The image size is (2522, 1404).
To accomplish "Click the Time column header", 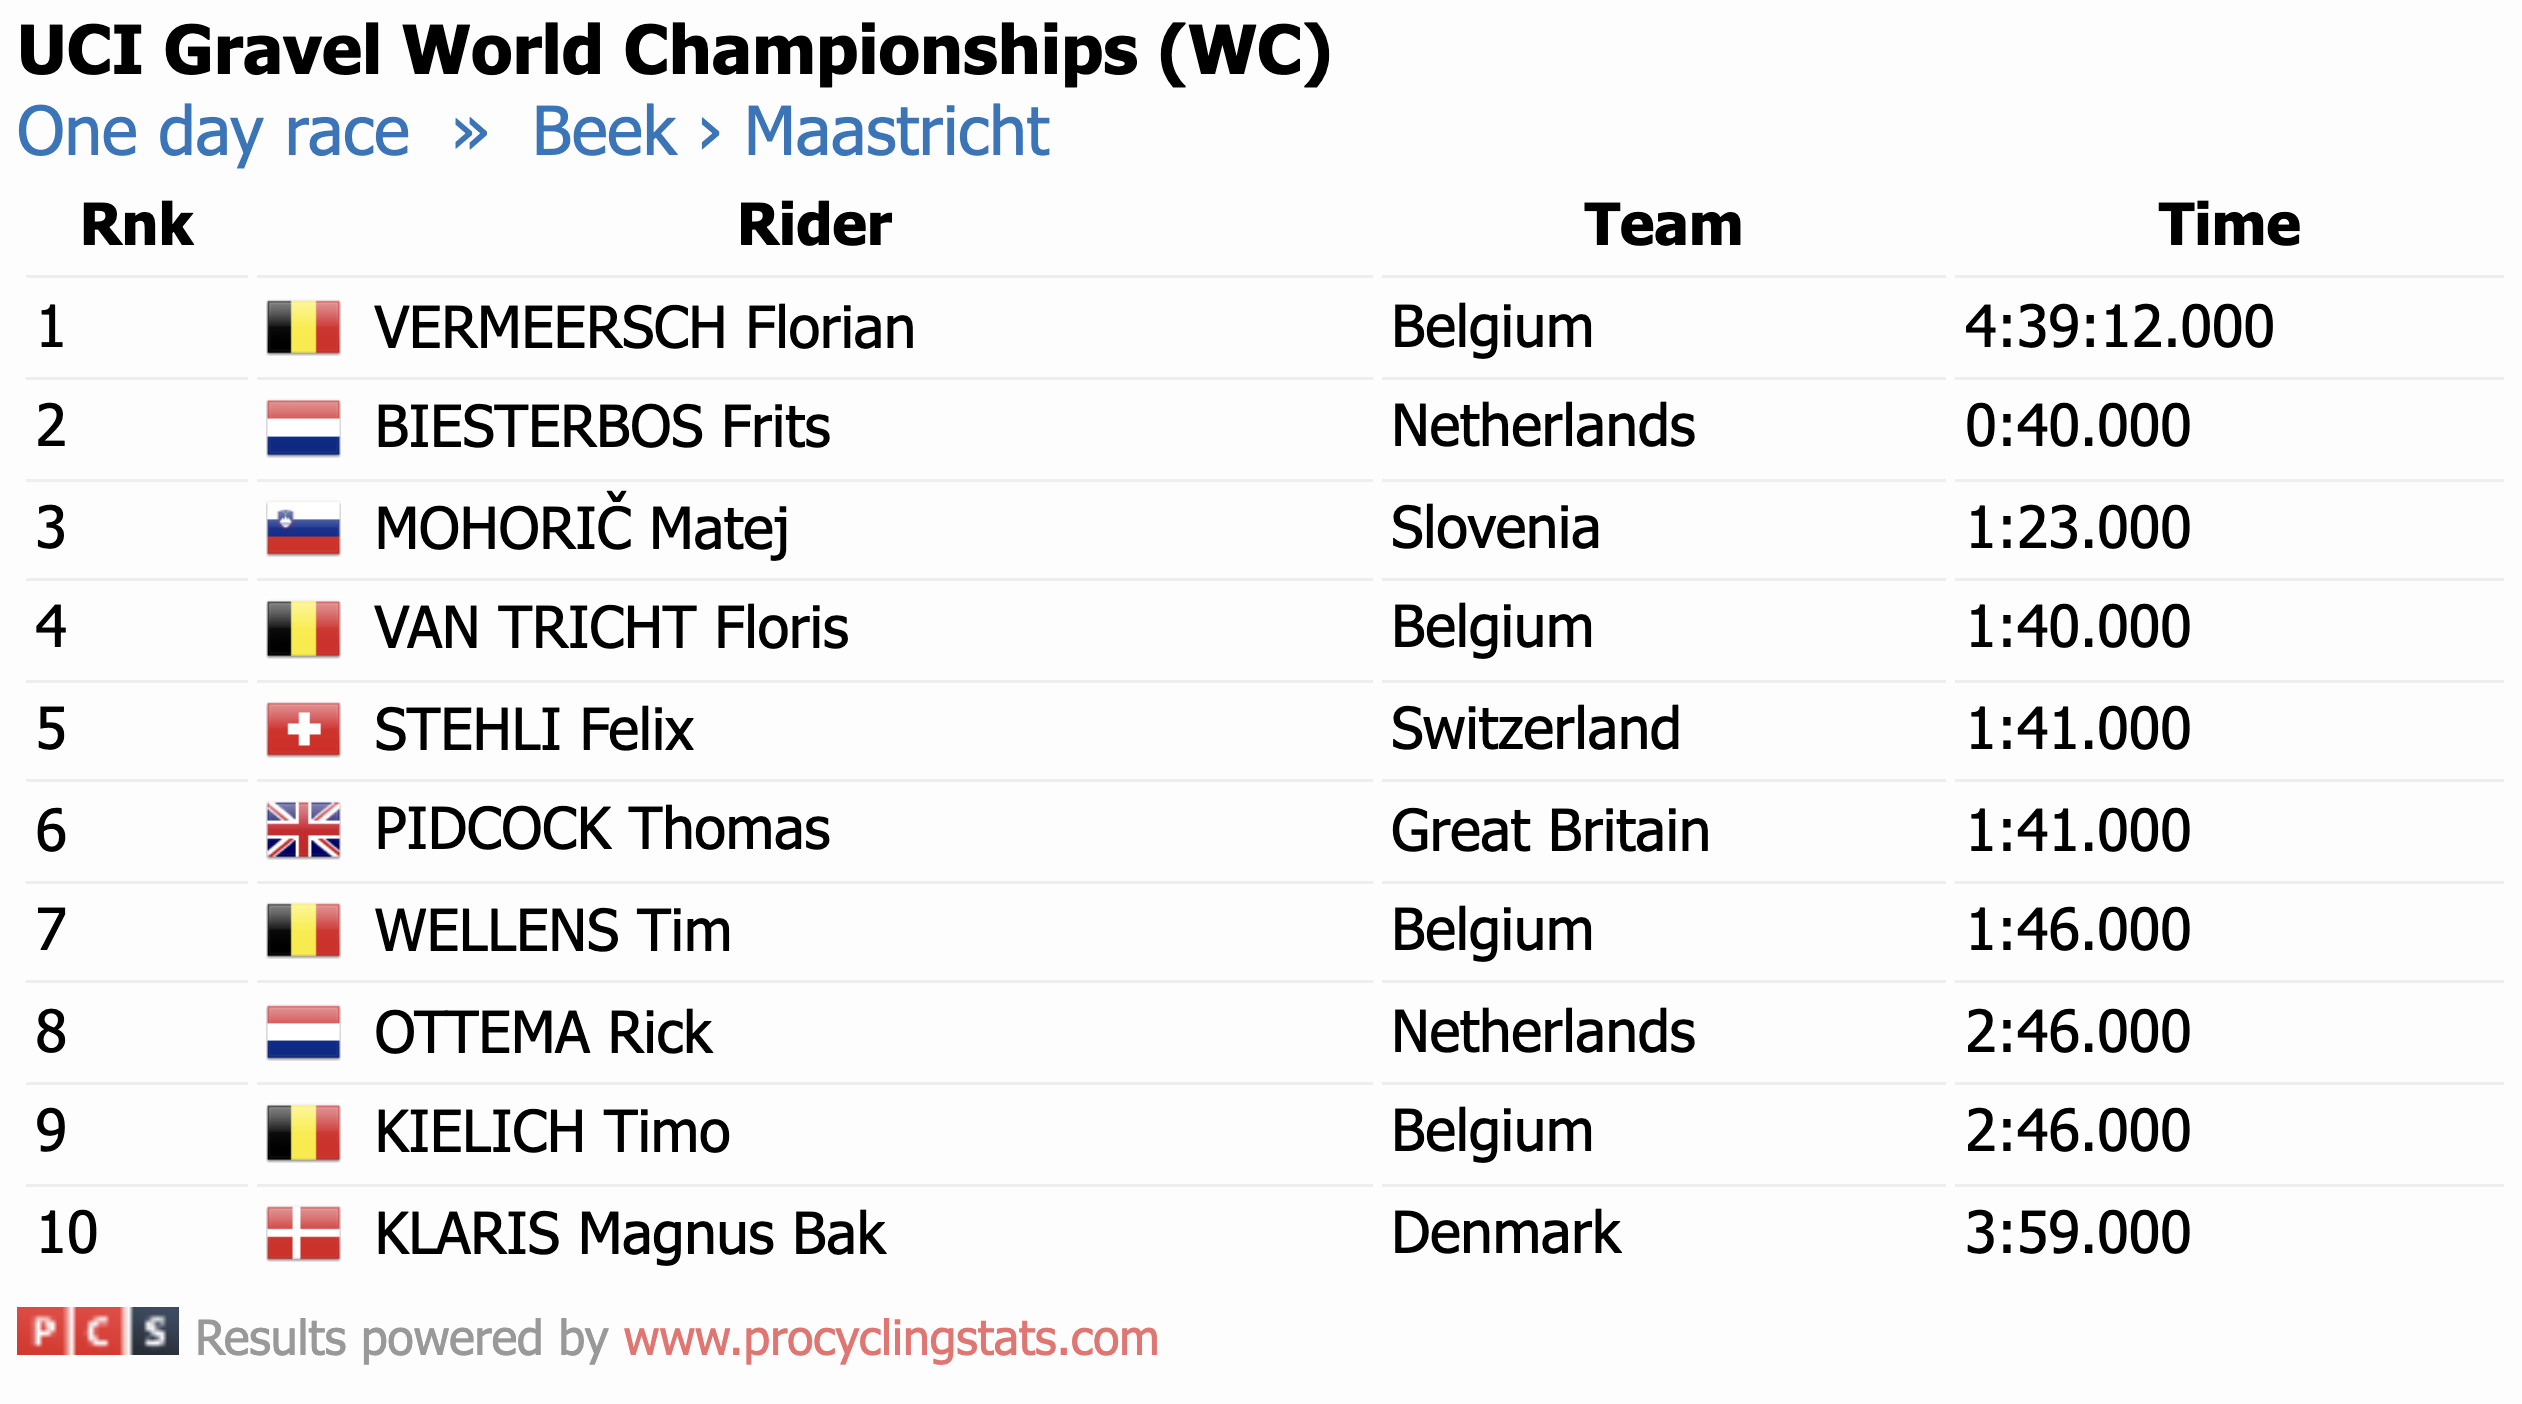I will coord(2228,225).
